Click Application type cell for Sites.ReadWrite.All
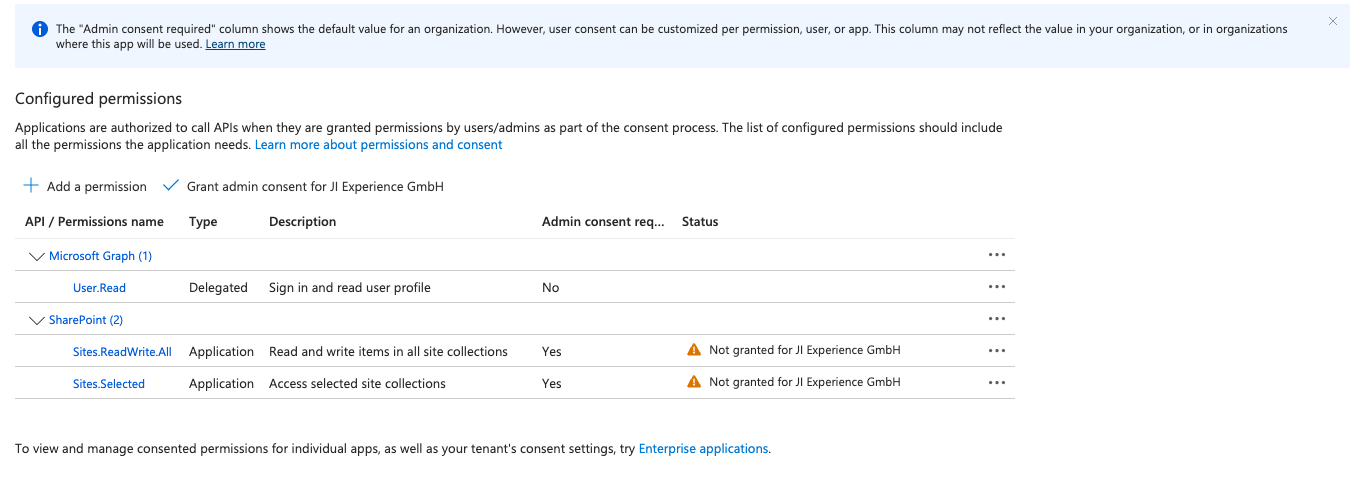This screenshot has width=1360, height=478. (x=222, y=352)
